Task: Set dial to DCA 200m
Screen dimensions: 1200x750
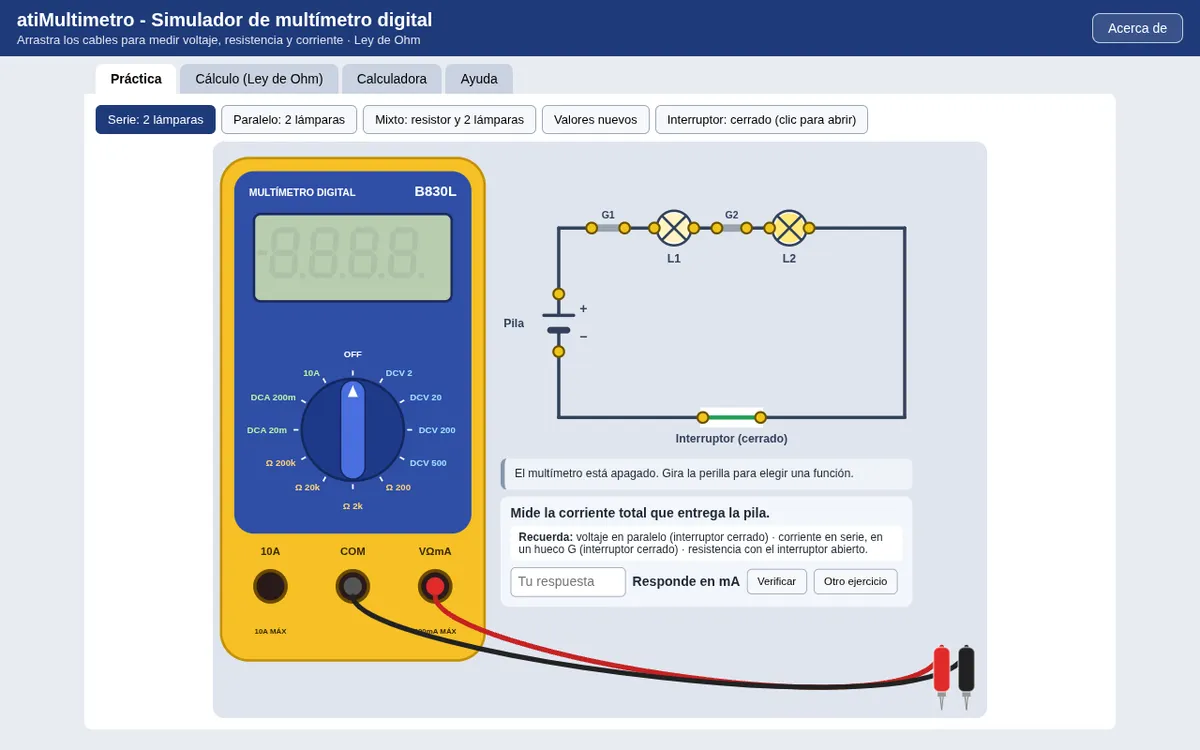Action: 273,397
